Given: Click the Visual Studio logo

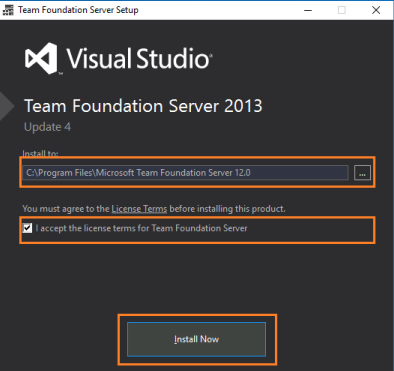Looking at the screenshot, I should (118, 58).
